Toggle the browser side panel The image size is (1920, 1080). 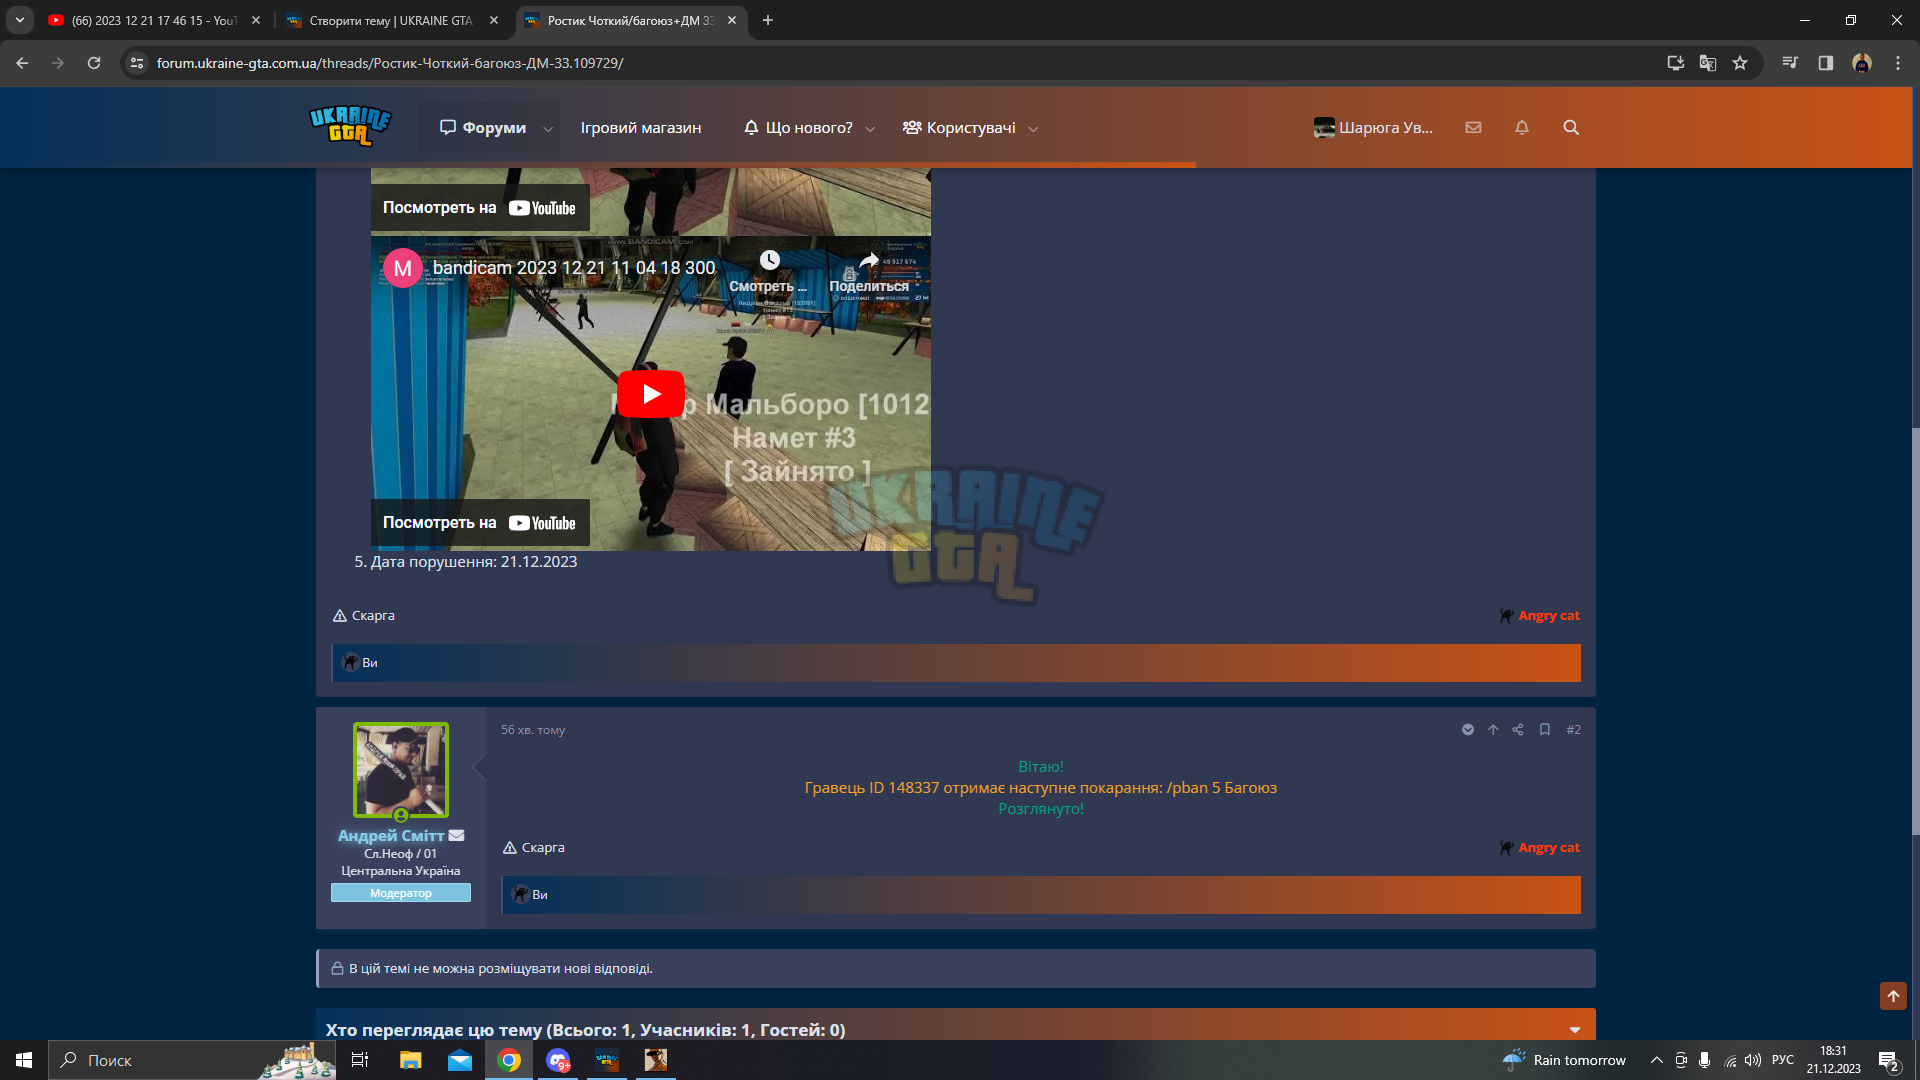[x=1826, y=63]
